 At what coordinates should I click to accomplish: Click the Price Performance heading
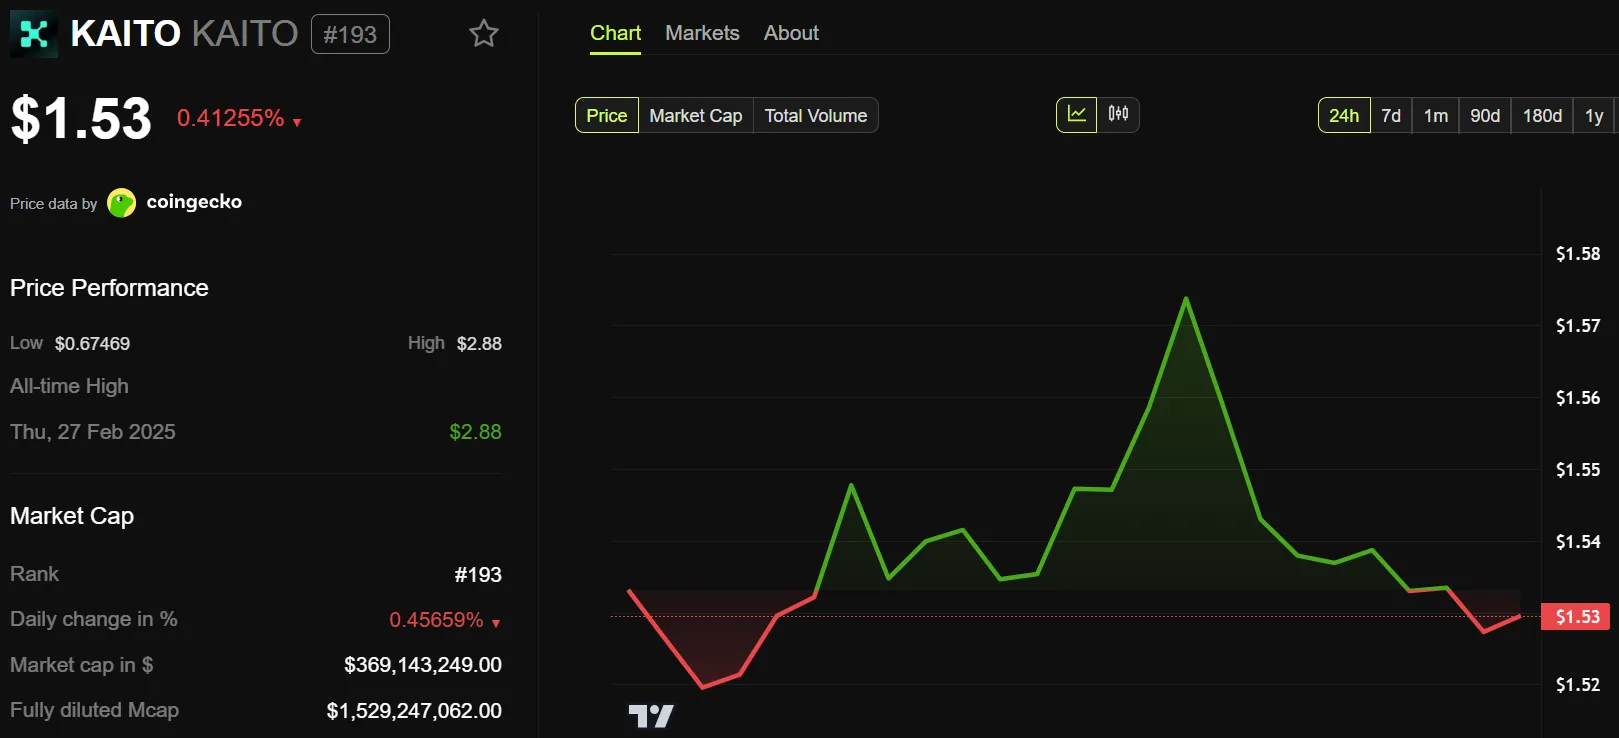[109, 288]
